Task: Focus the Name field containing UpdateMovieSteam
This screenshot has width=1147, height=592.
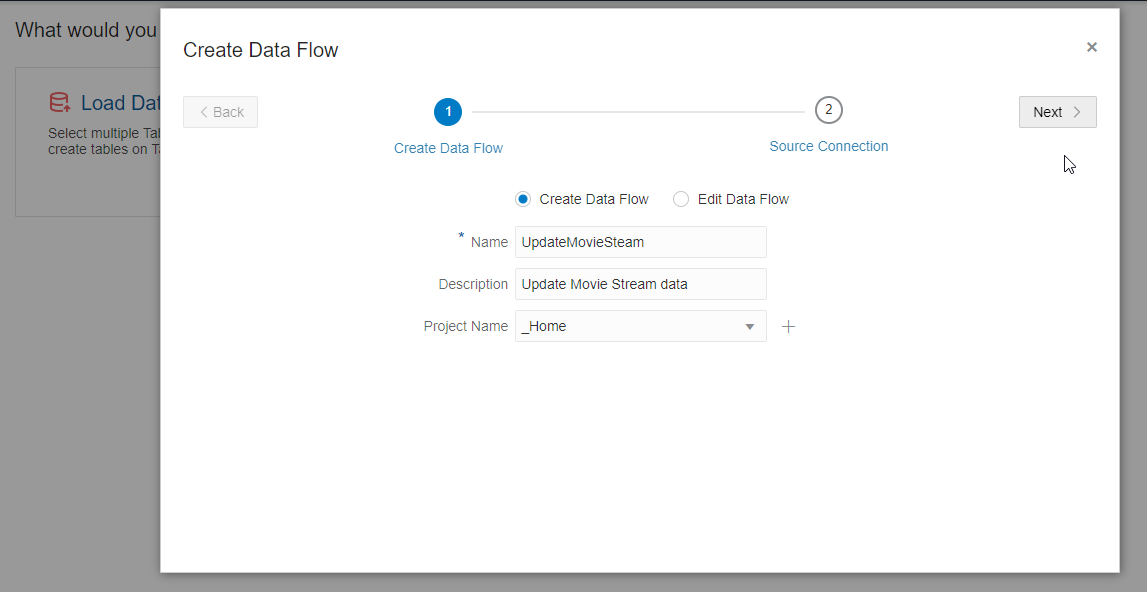Action: coord(640,242)
